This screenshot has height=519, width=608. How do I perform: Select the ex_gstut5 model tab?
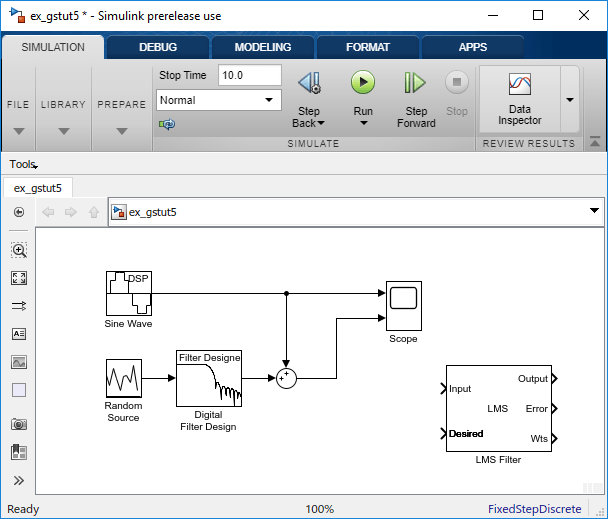coord(38,188)
